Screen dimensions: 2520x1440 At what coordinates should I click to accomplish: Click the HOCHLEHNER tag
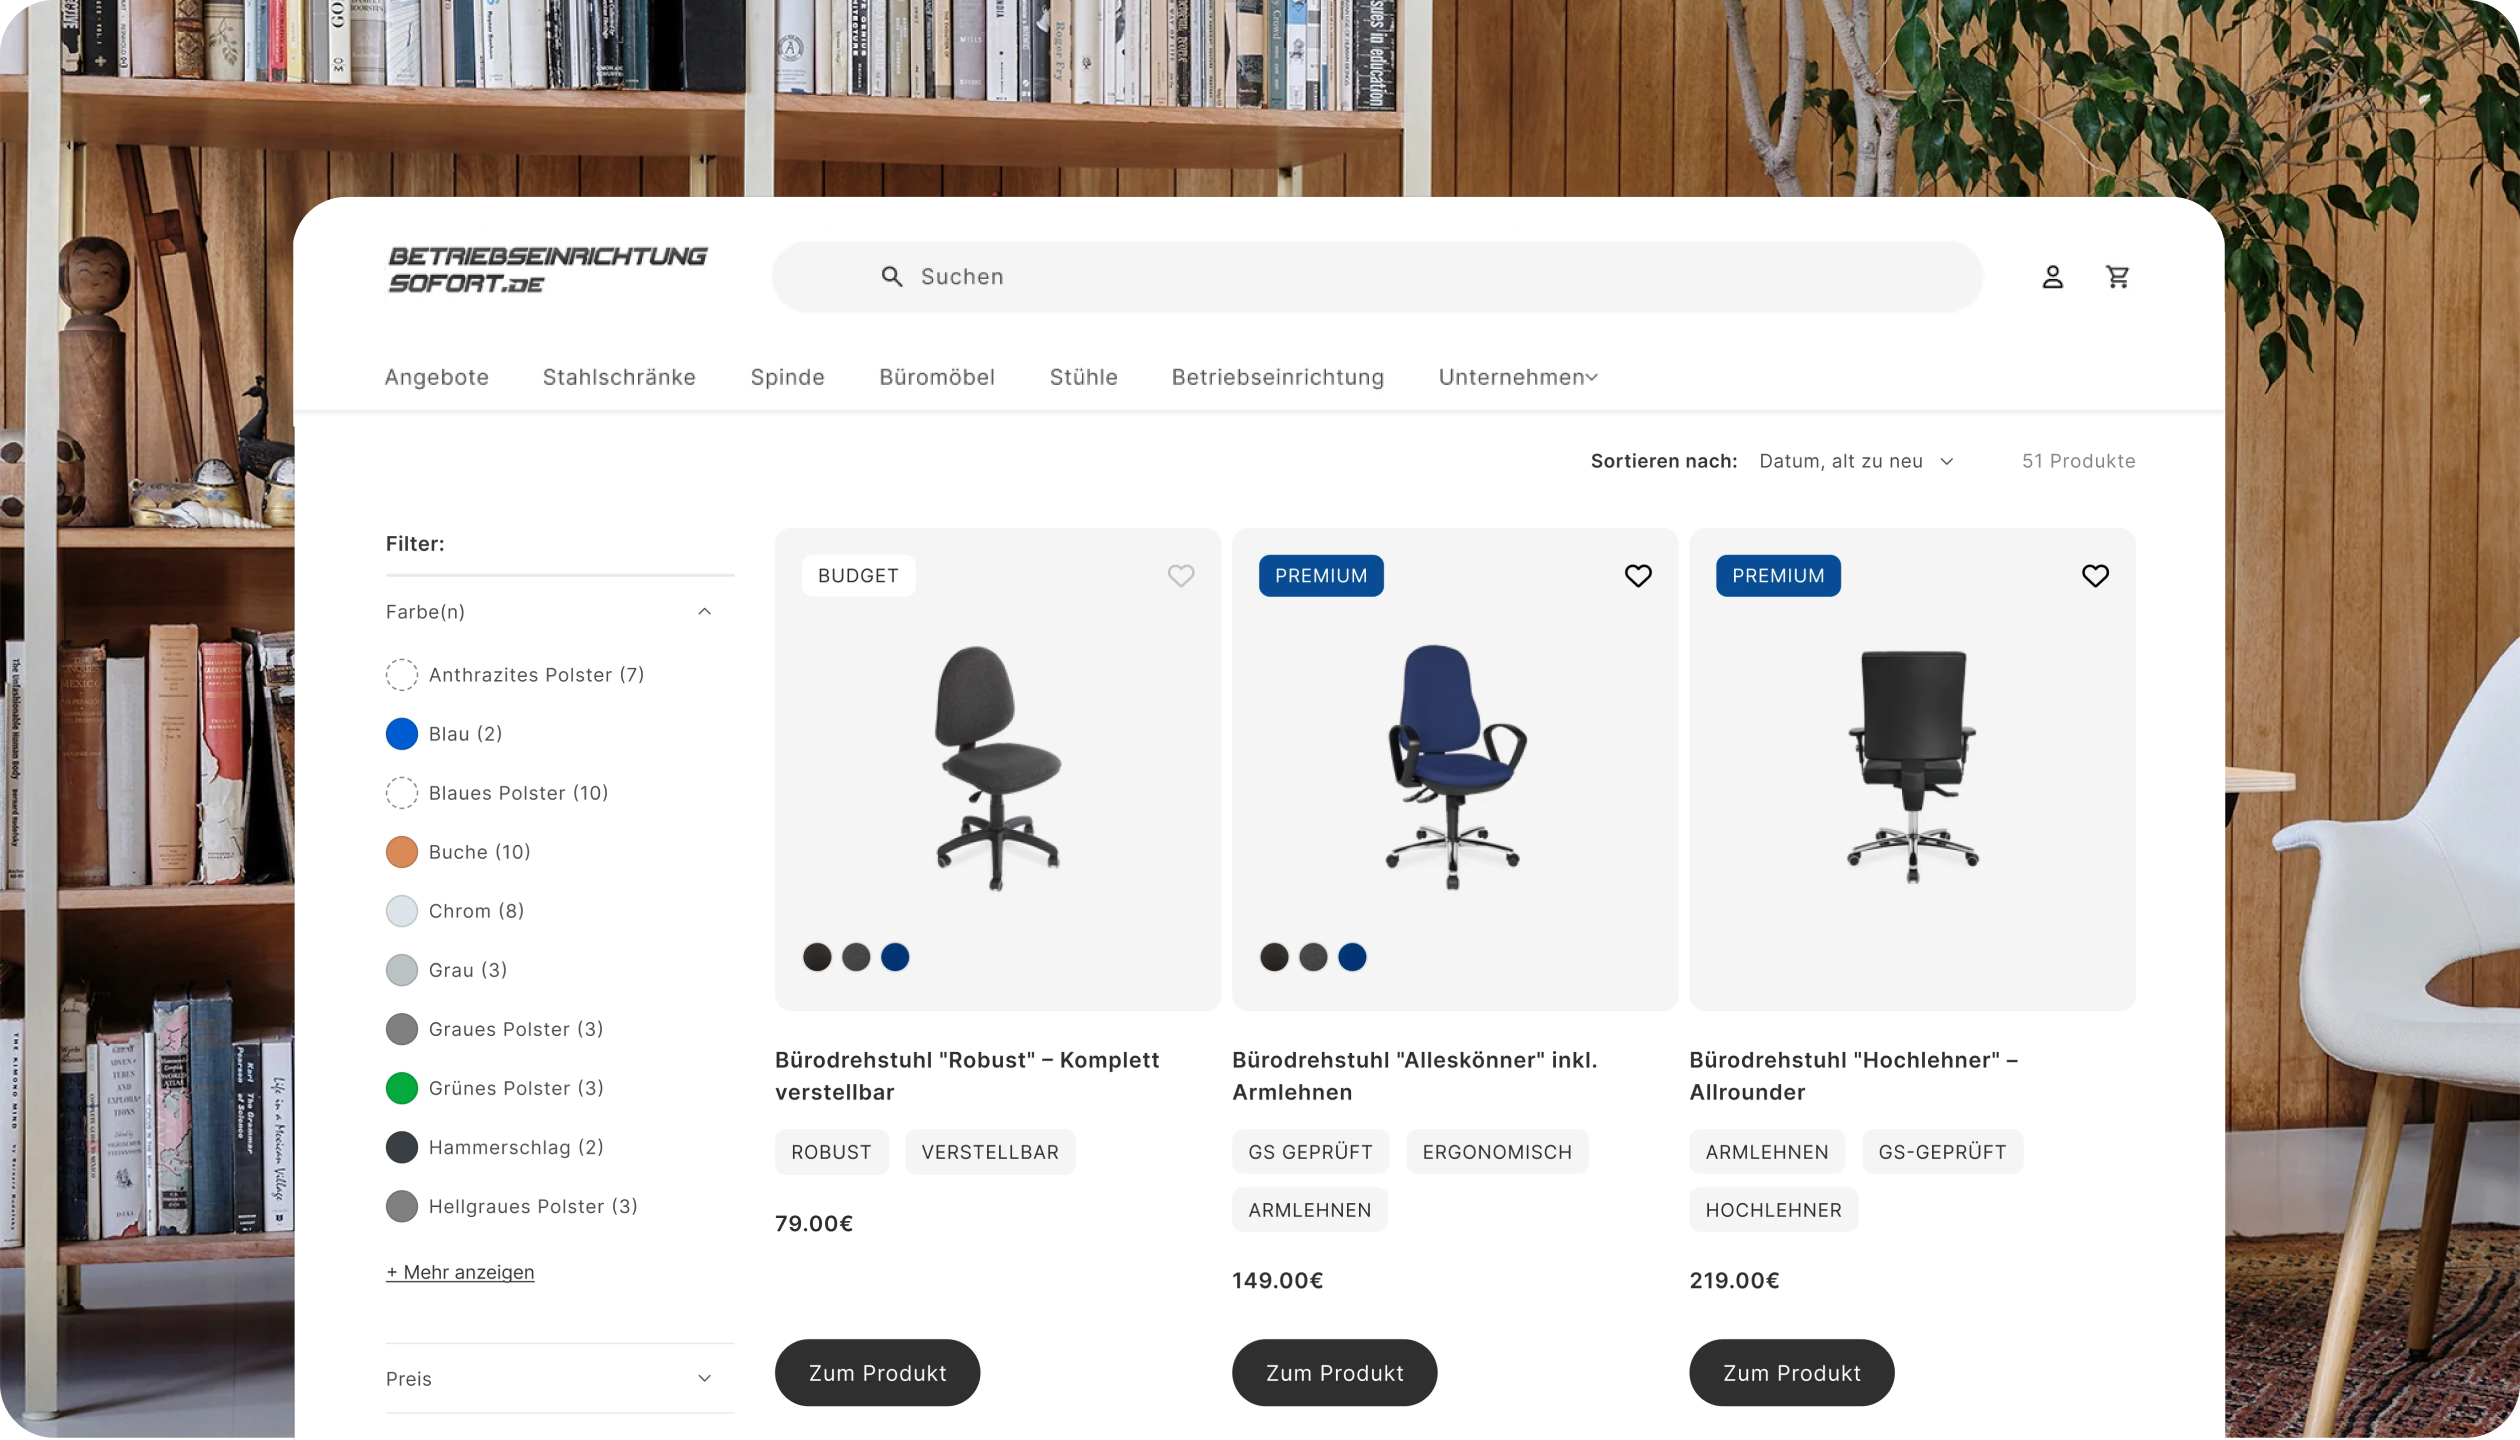click(x=1773, y=1210)
